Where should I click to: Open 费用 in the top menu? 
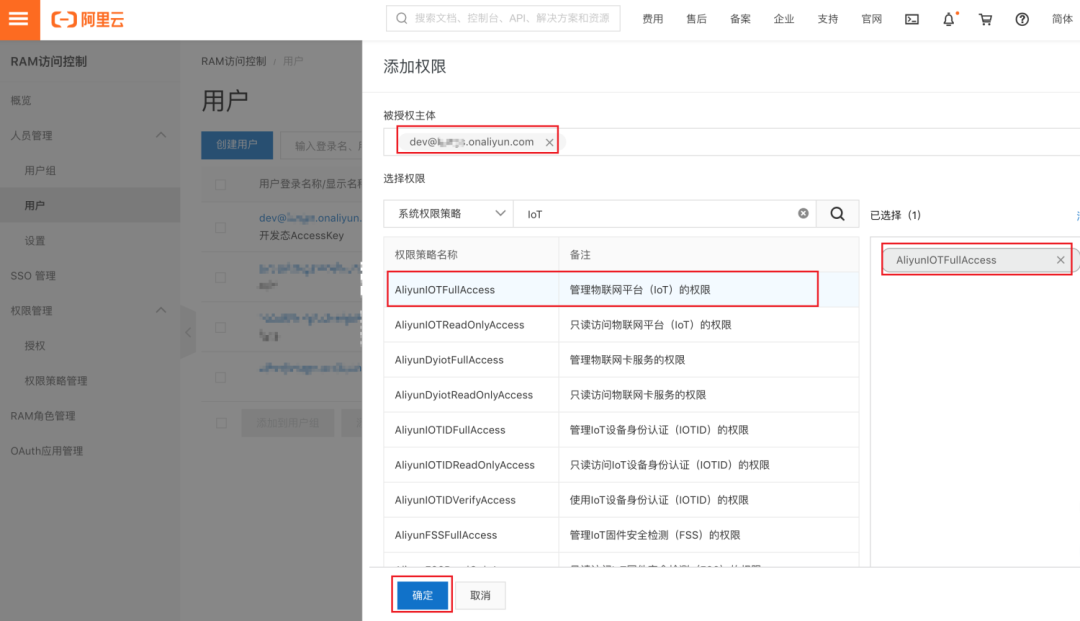(x=653, y=19)
